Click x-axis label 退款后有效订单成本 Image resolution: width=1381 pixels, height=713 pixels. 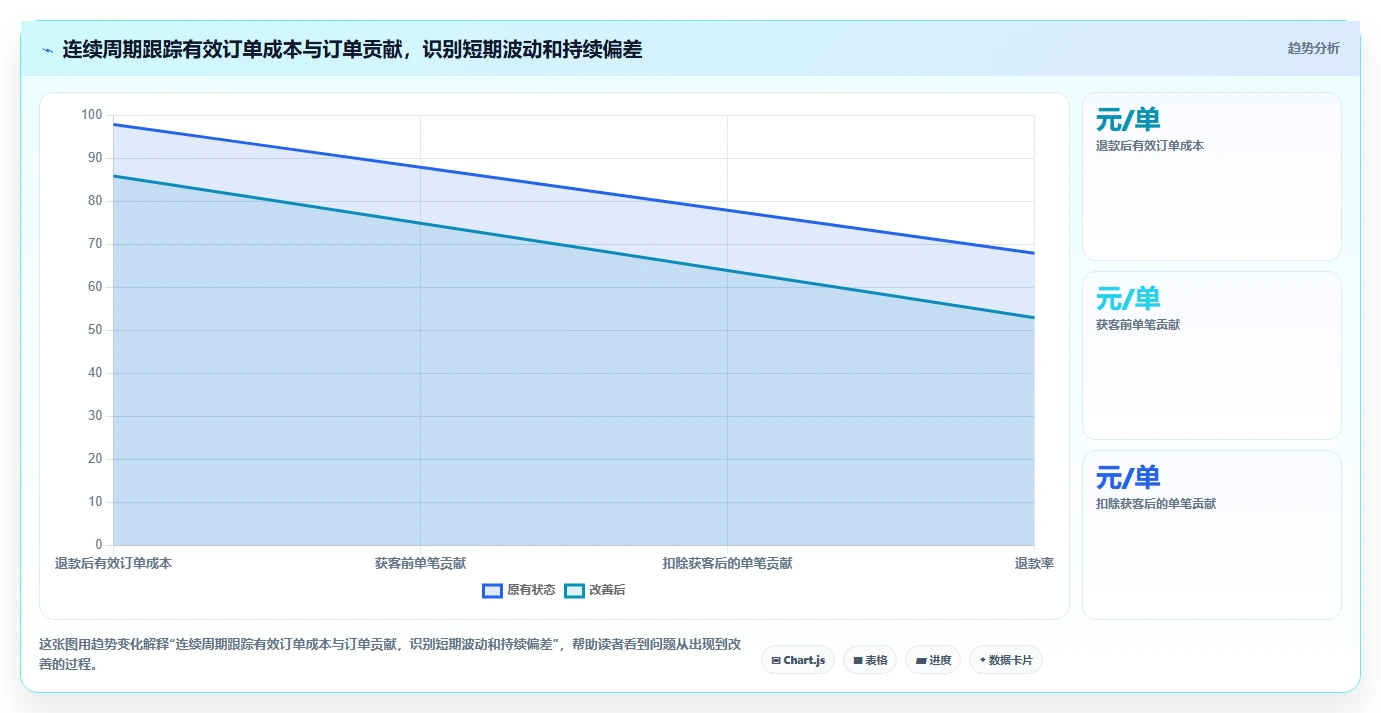coord(113,563)
